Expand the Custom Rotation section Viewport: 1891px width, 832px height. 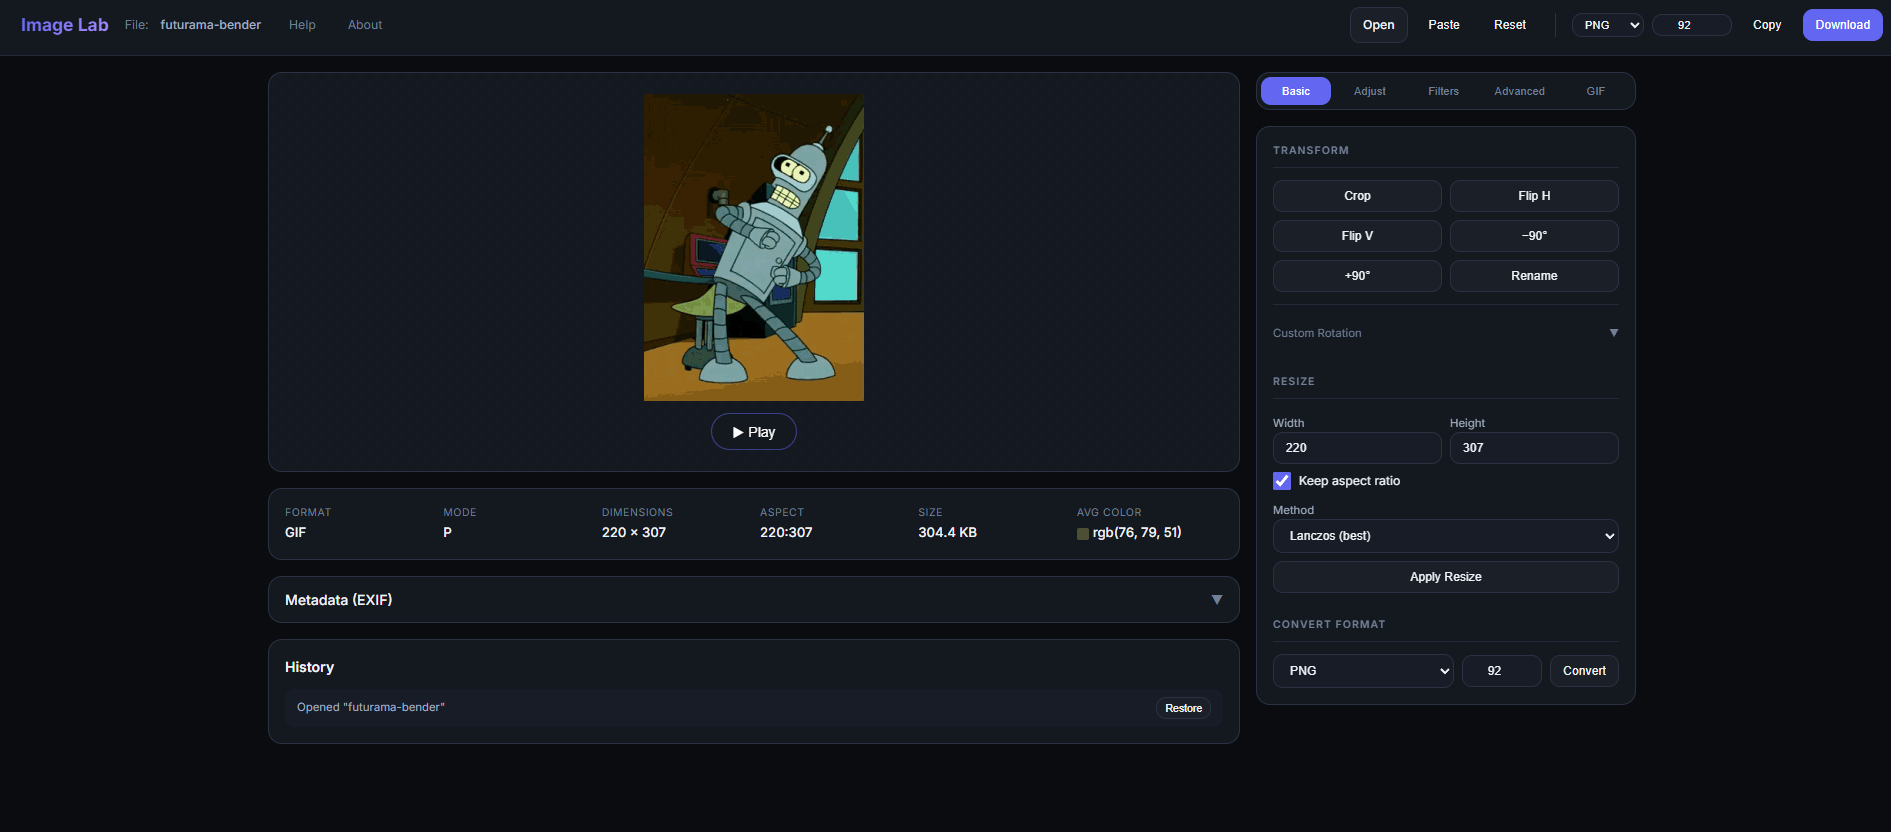[1445, 333]
